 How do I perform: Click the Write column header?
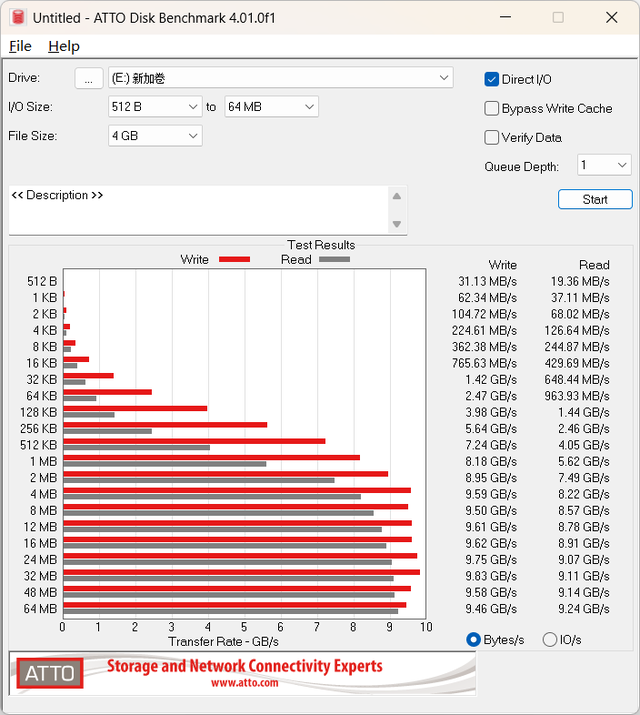click(x=502, y=265)
